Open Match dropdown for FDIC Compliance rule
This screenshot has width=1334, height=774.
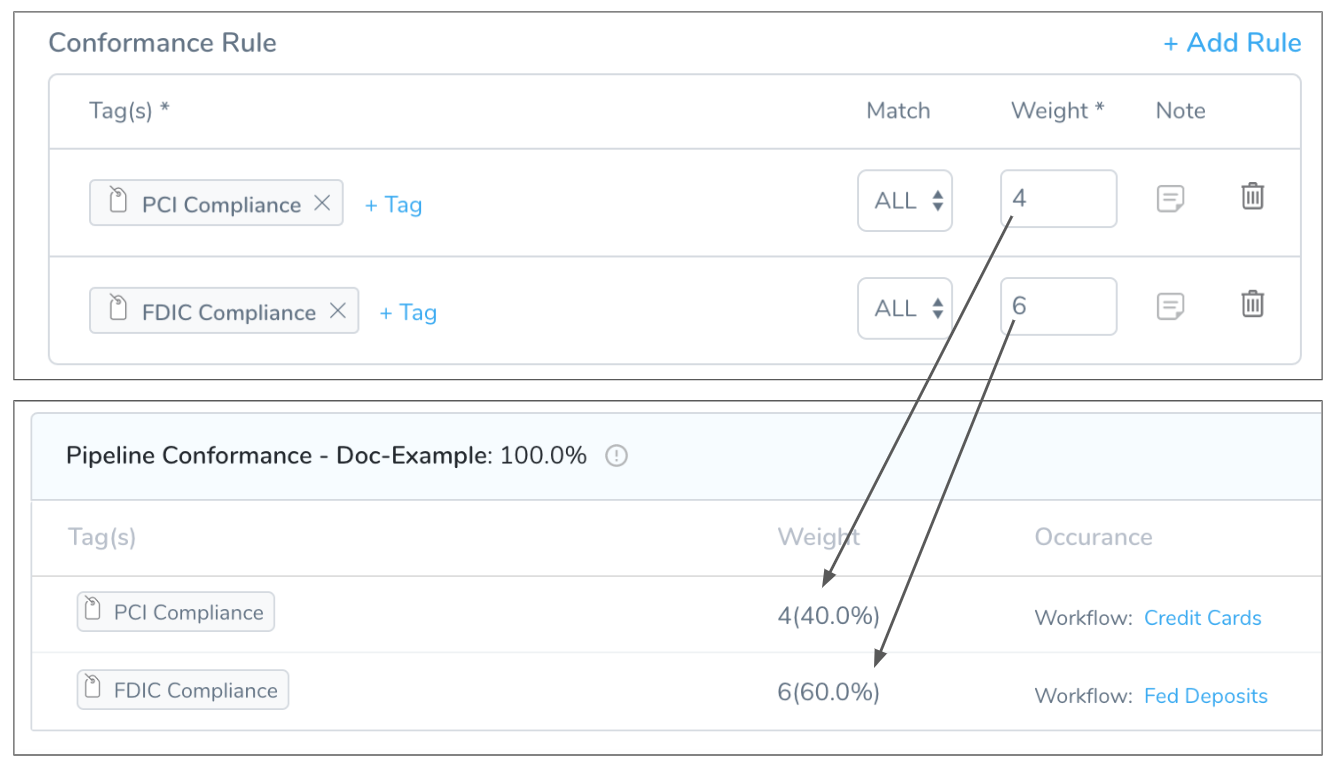[905, 308]
